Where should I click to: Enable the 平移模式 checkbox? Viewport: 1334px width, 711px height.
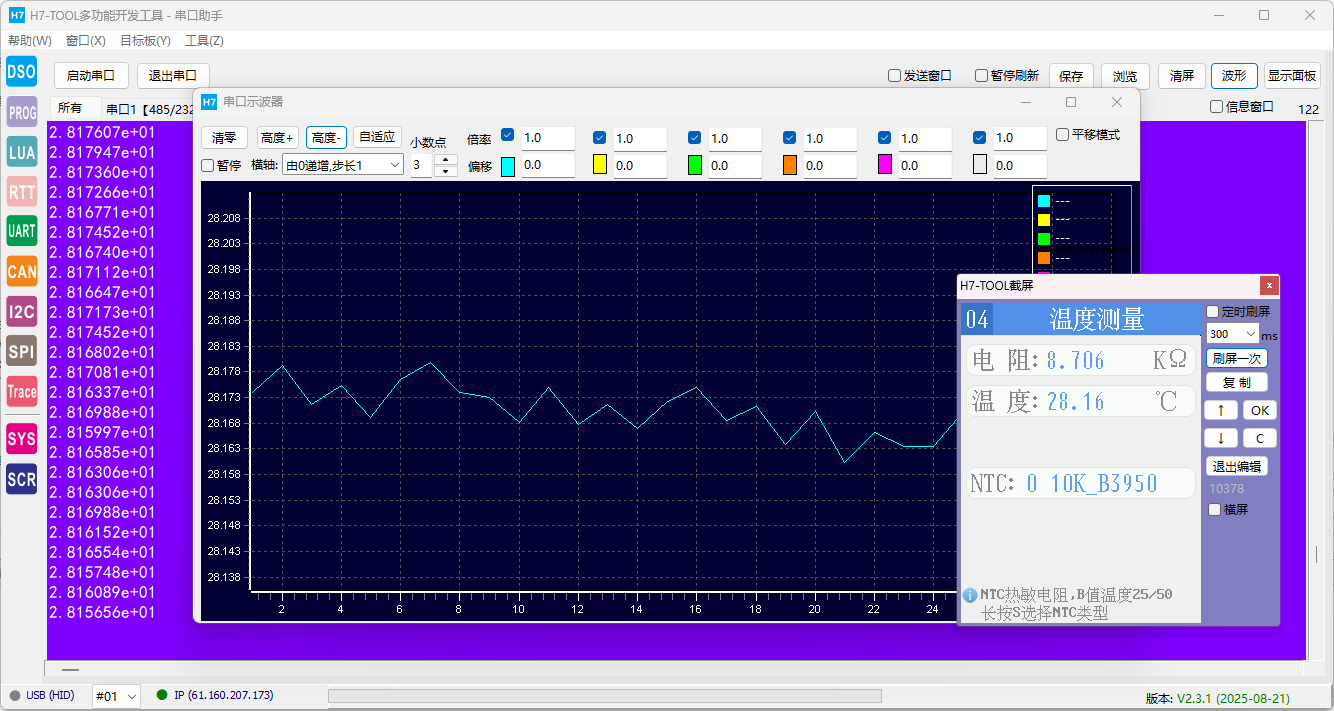1063,135
